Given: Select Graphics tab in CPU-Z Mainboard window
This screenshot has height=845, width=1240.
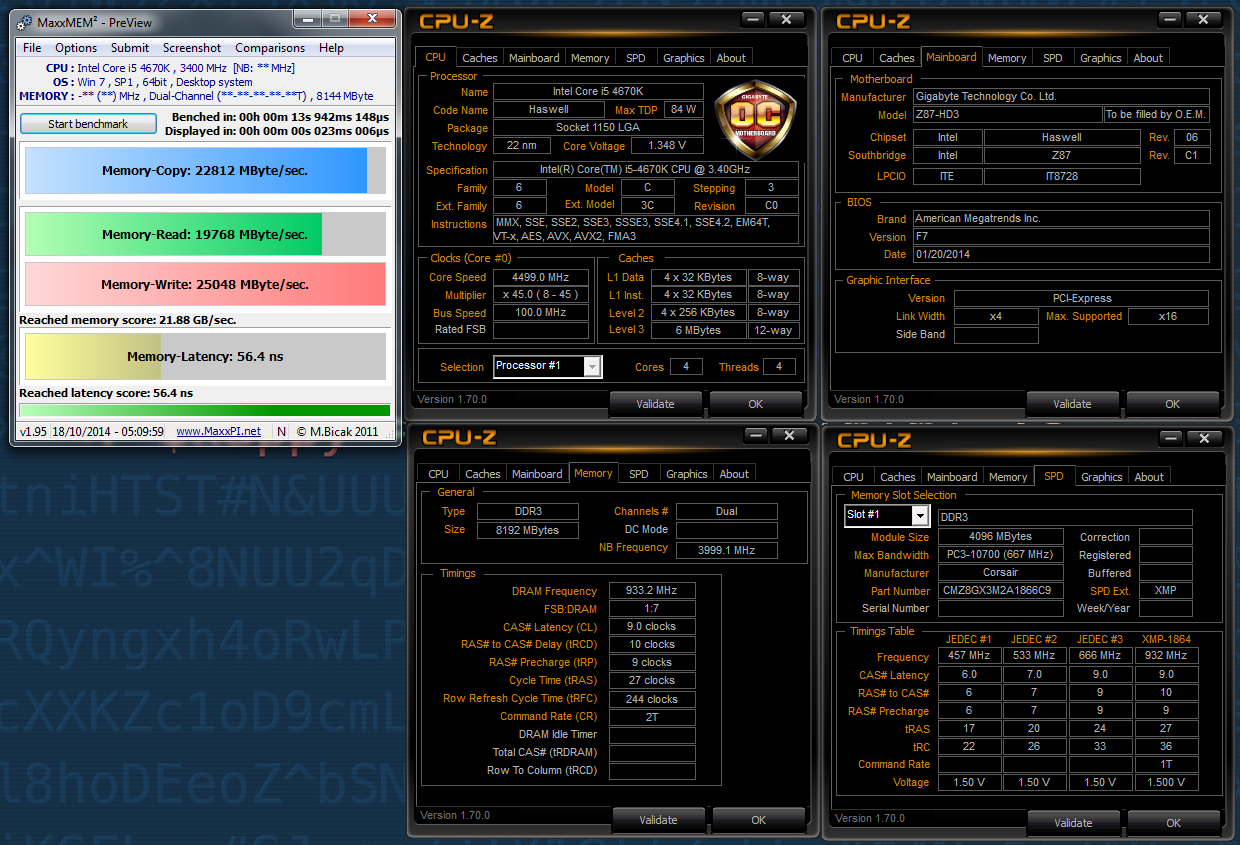Looking at the screenshot, I should [1101, 58].
